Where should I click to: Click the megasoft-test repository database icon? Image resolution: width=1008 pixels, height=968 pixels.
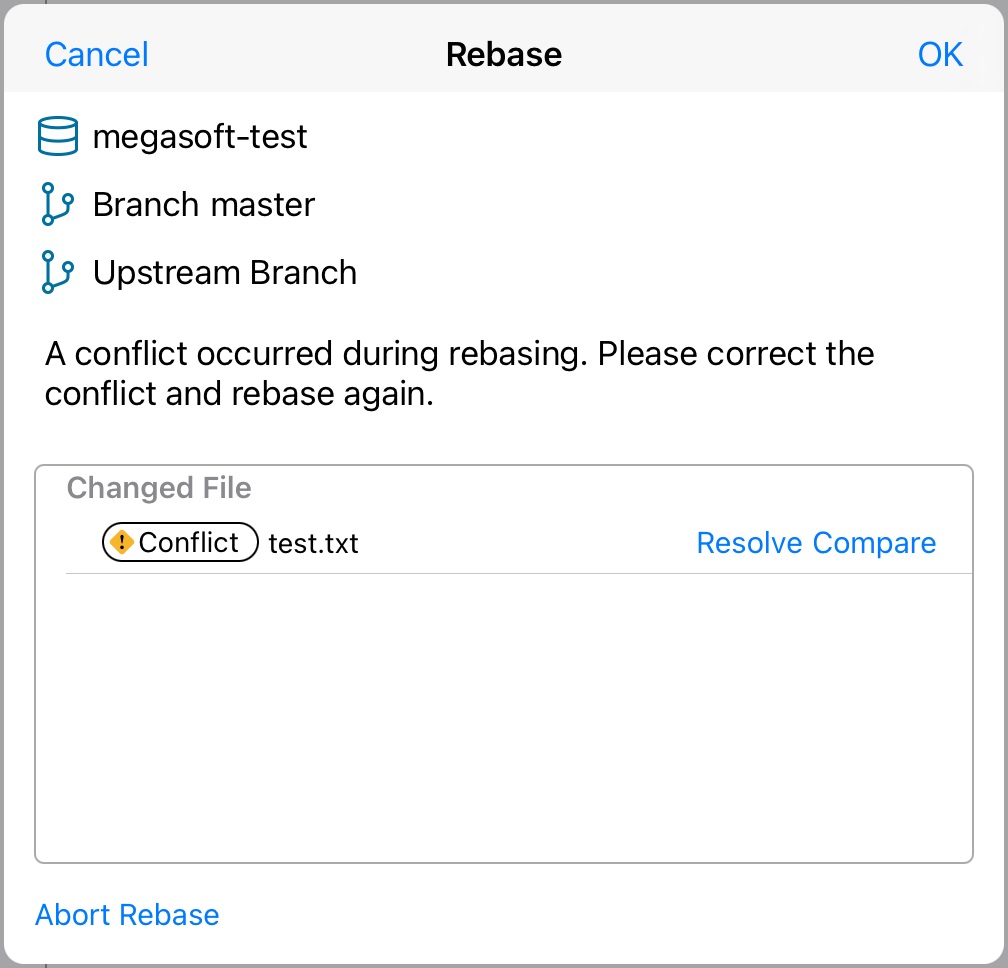[58, 136]
